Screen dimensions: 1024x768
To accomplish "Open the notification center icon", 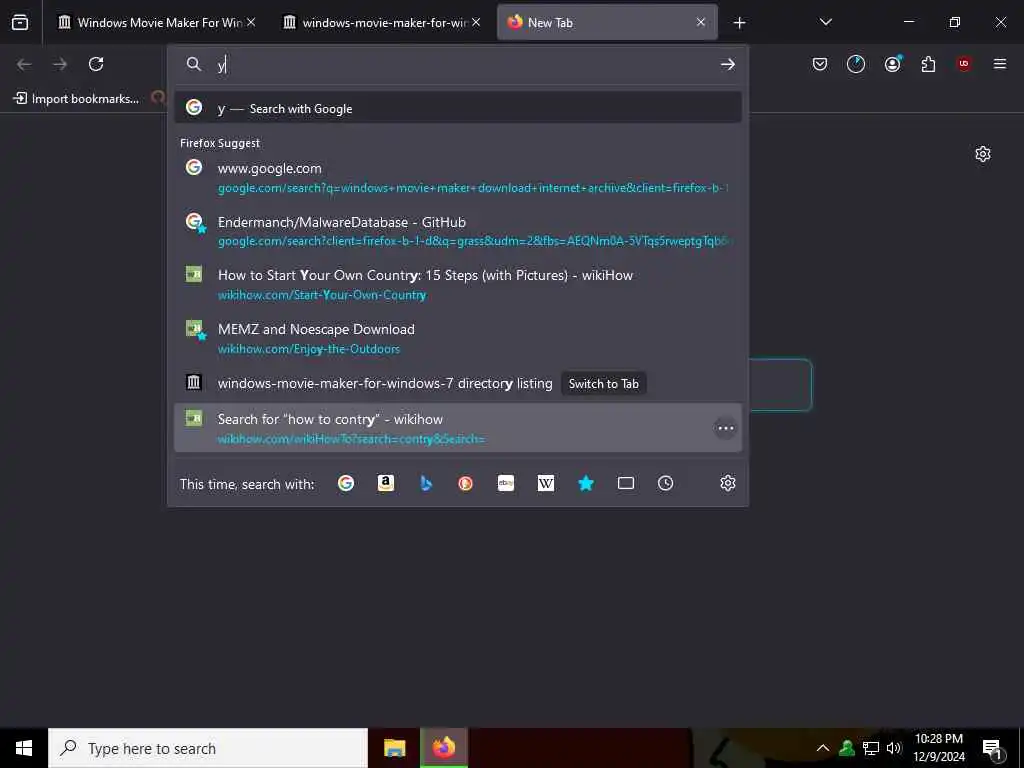I will click(992, 749).
